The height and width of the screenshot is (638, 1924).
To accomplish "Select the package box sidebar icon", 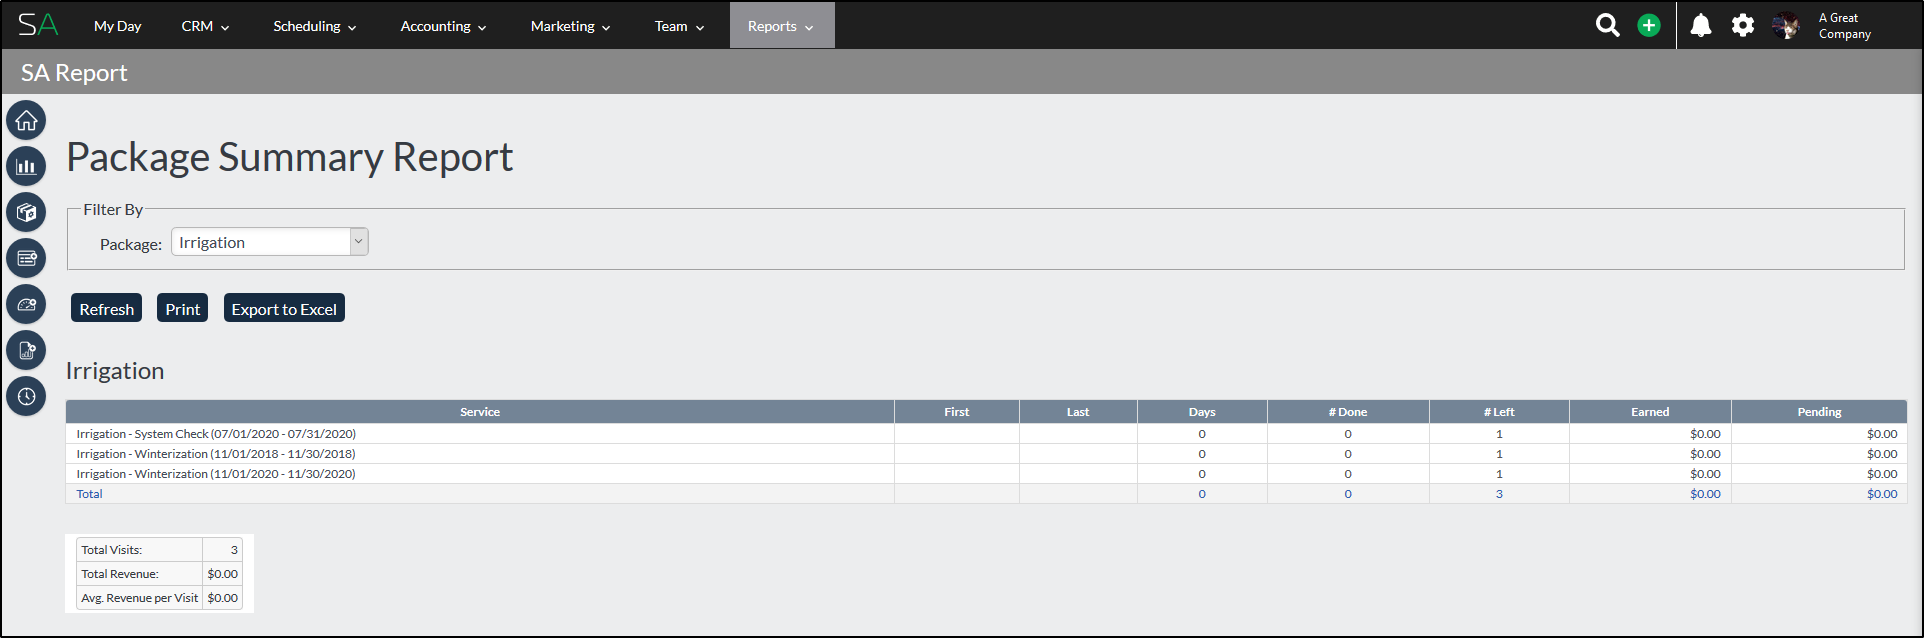I will [x=26, y=212].
